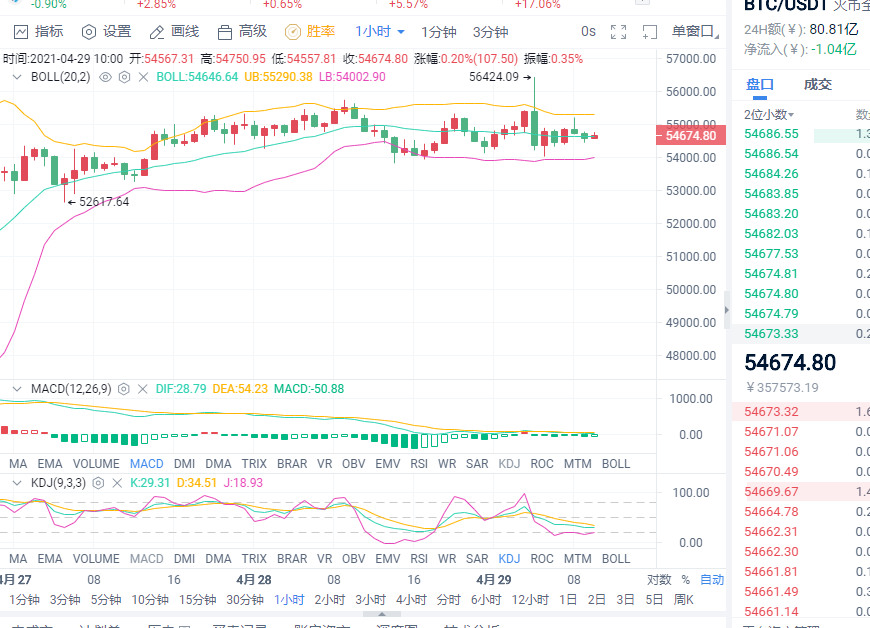Open the chart 设置 (settings)

coord(105,31)
